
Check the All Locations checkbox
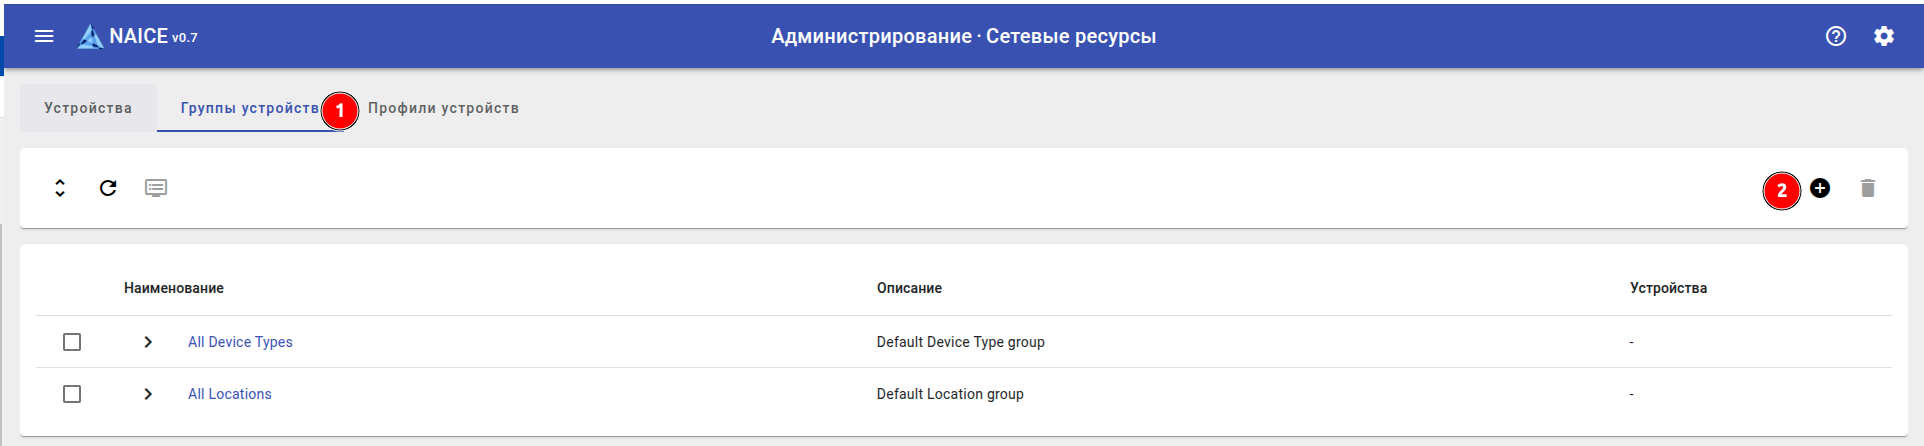pos(72,394)
